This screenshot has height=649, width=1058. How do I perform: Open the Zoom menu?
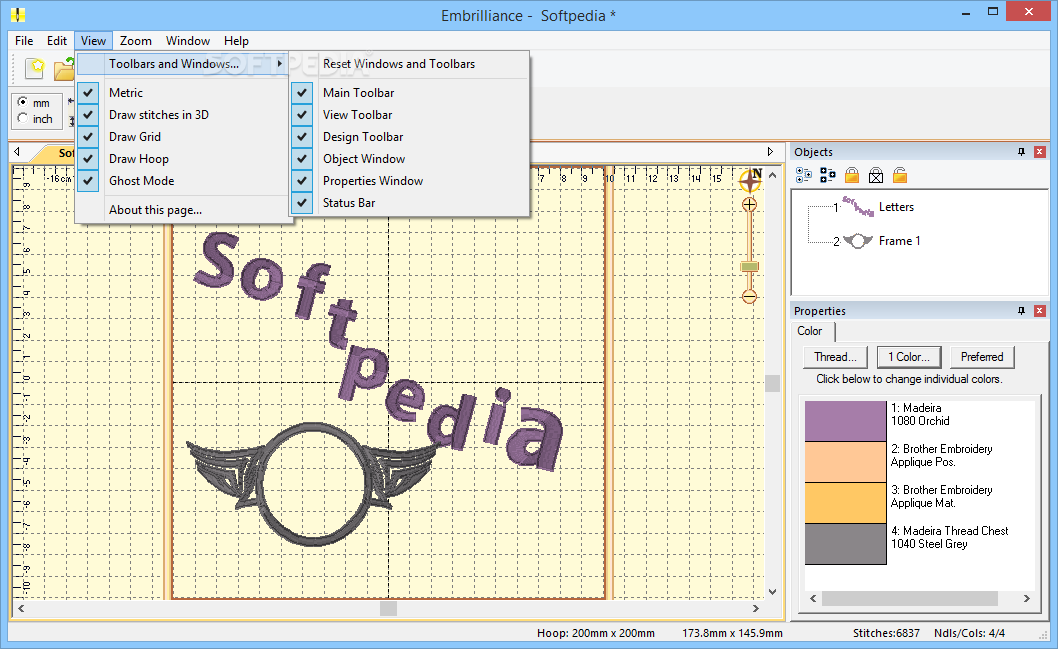(136, 40)
